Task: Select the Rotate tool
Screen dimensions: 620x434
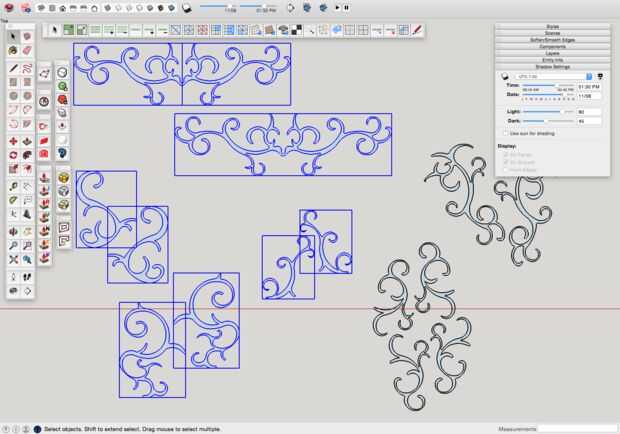Action: point(13,155)
